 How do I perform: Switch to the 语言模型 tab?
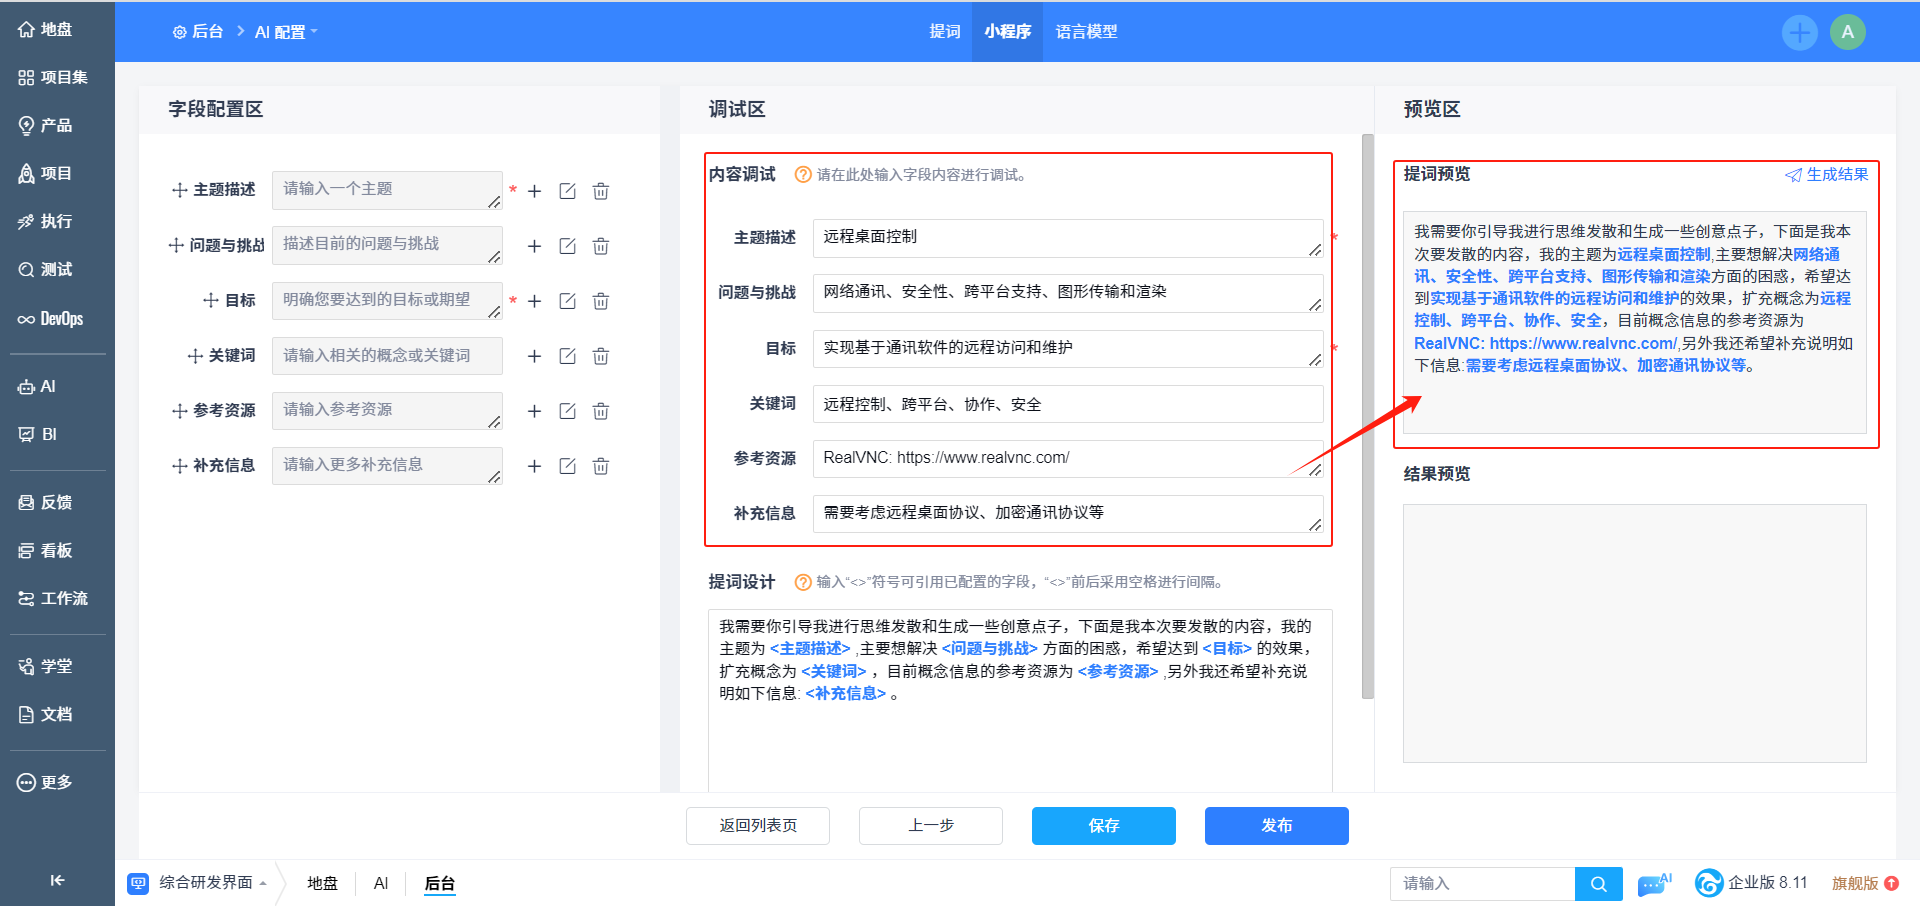coord(1086,32)
